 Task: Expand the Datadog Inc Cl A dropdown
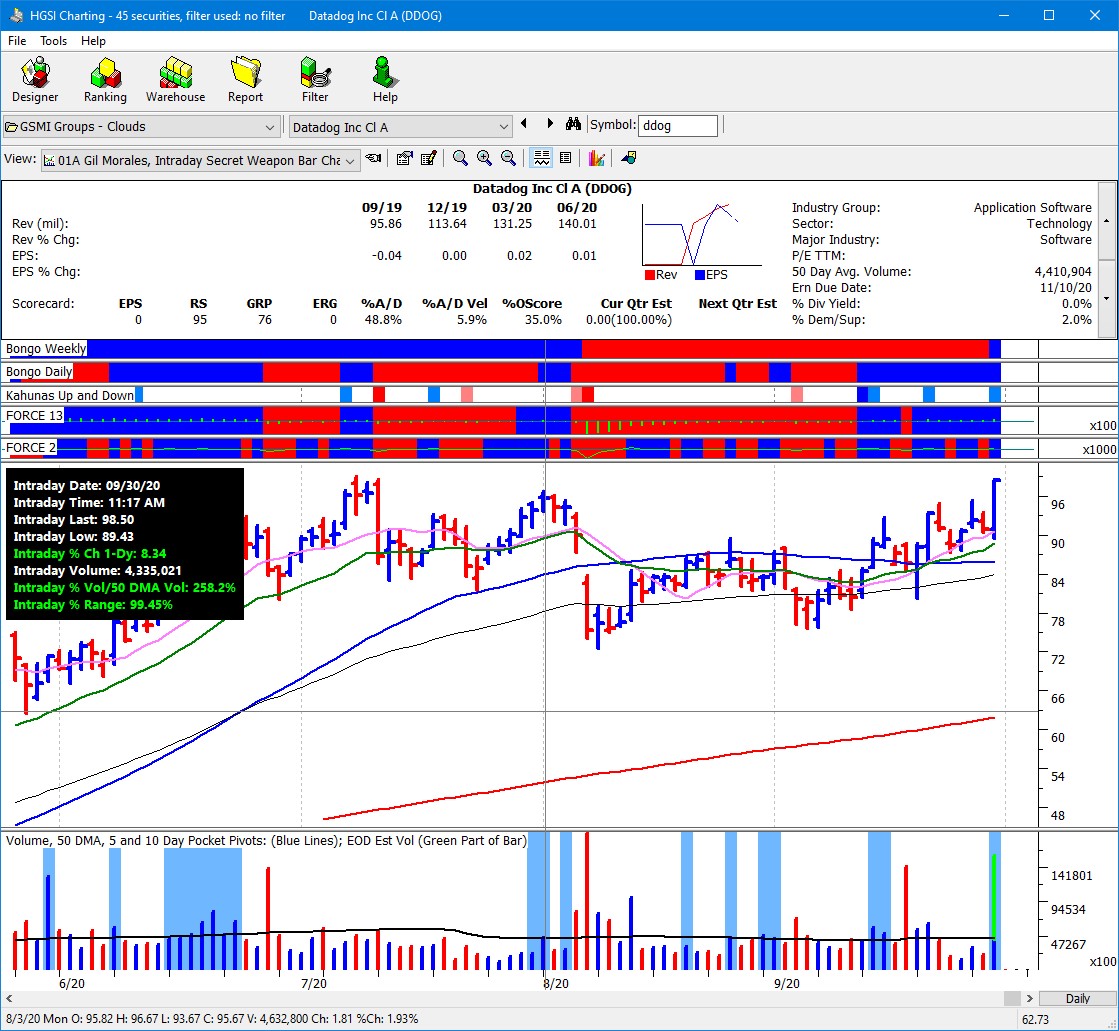tap(504, 127)
